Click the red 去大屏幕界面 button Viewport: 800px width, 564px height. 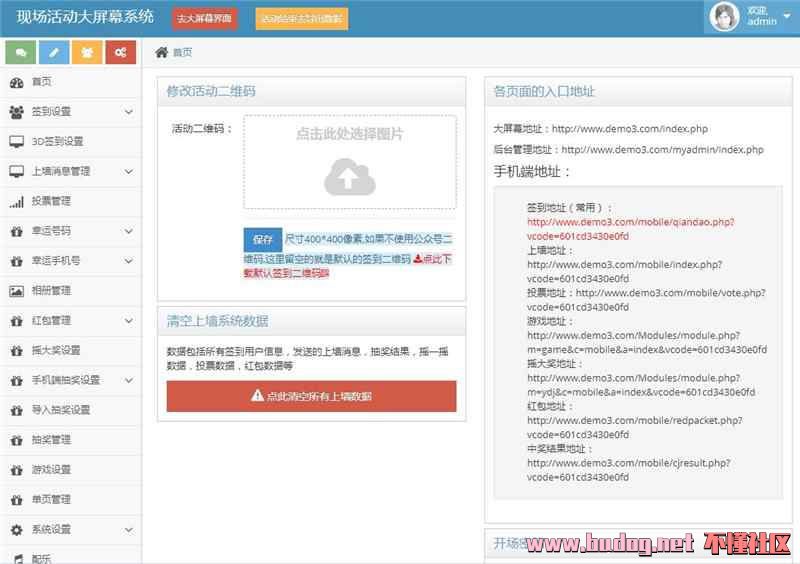[204, 19]
